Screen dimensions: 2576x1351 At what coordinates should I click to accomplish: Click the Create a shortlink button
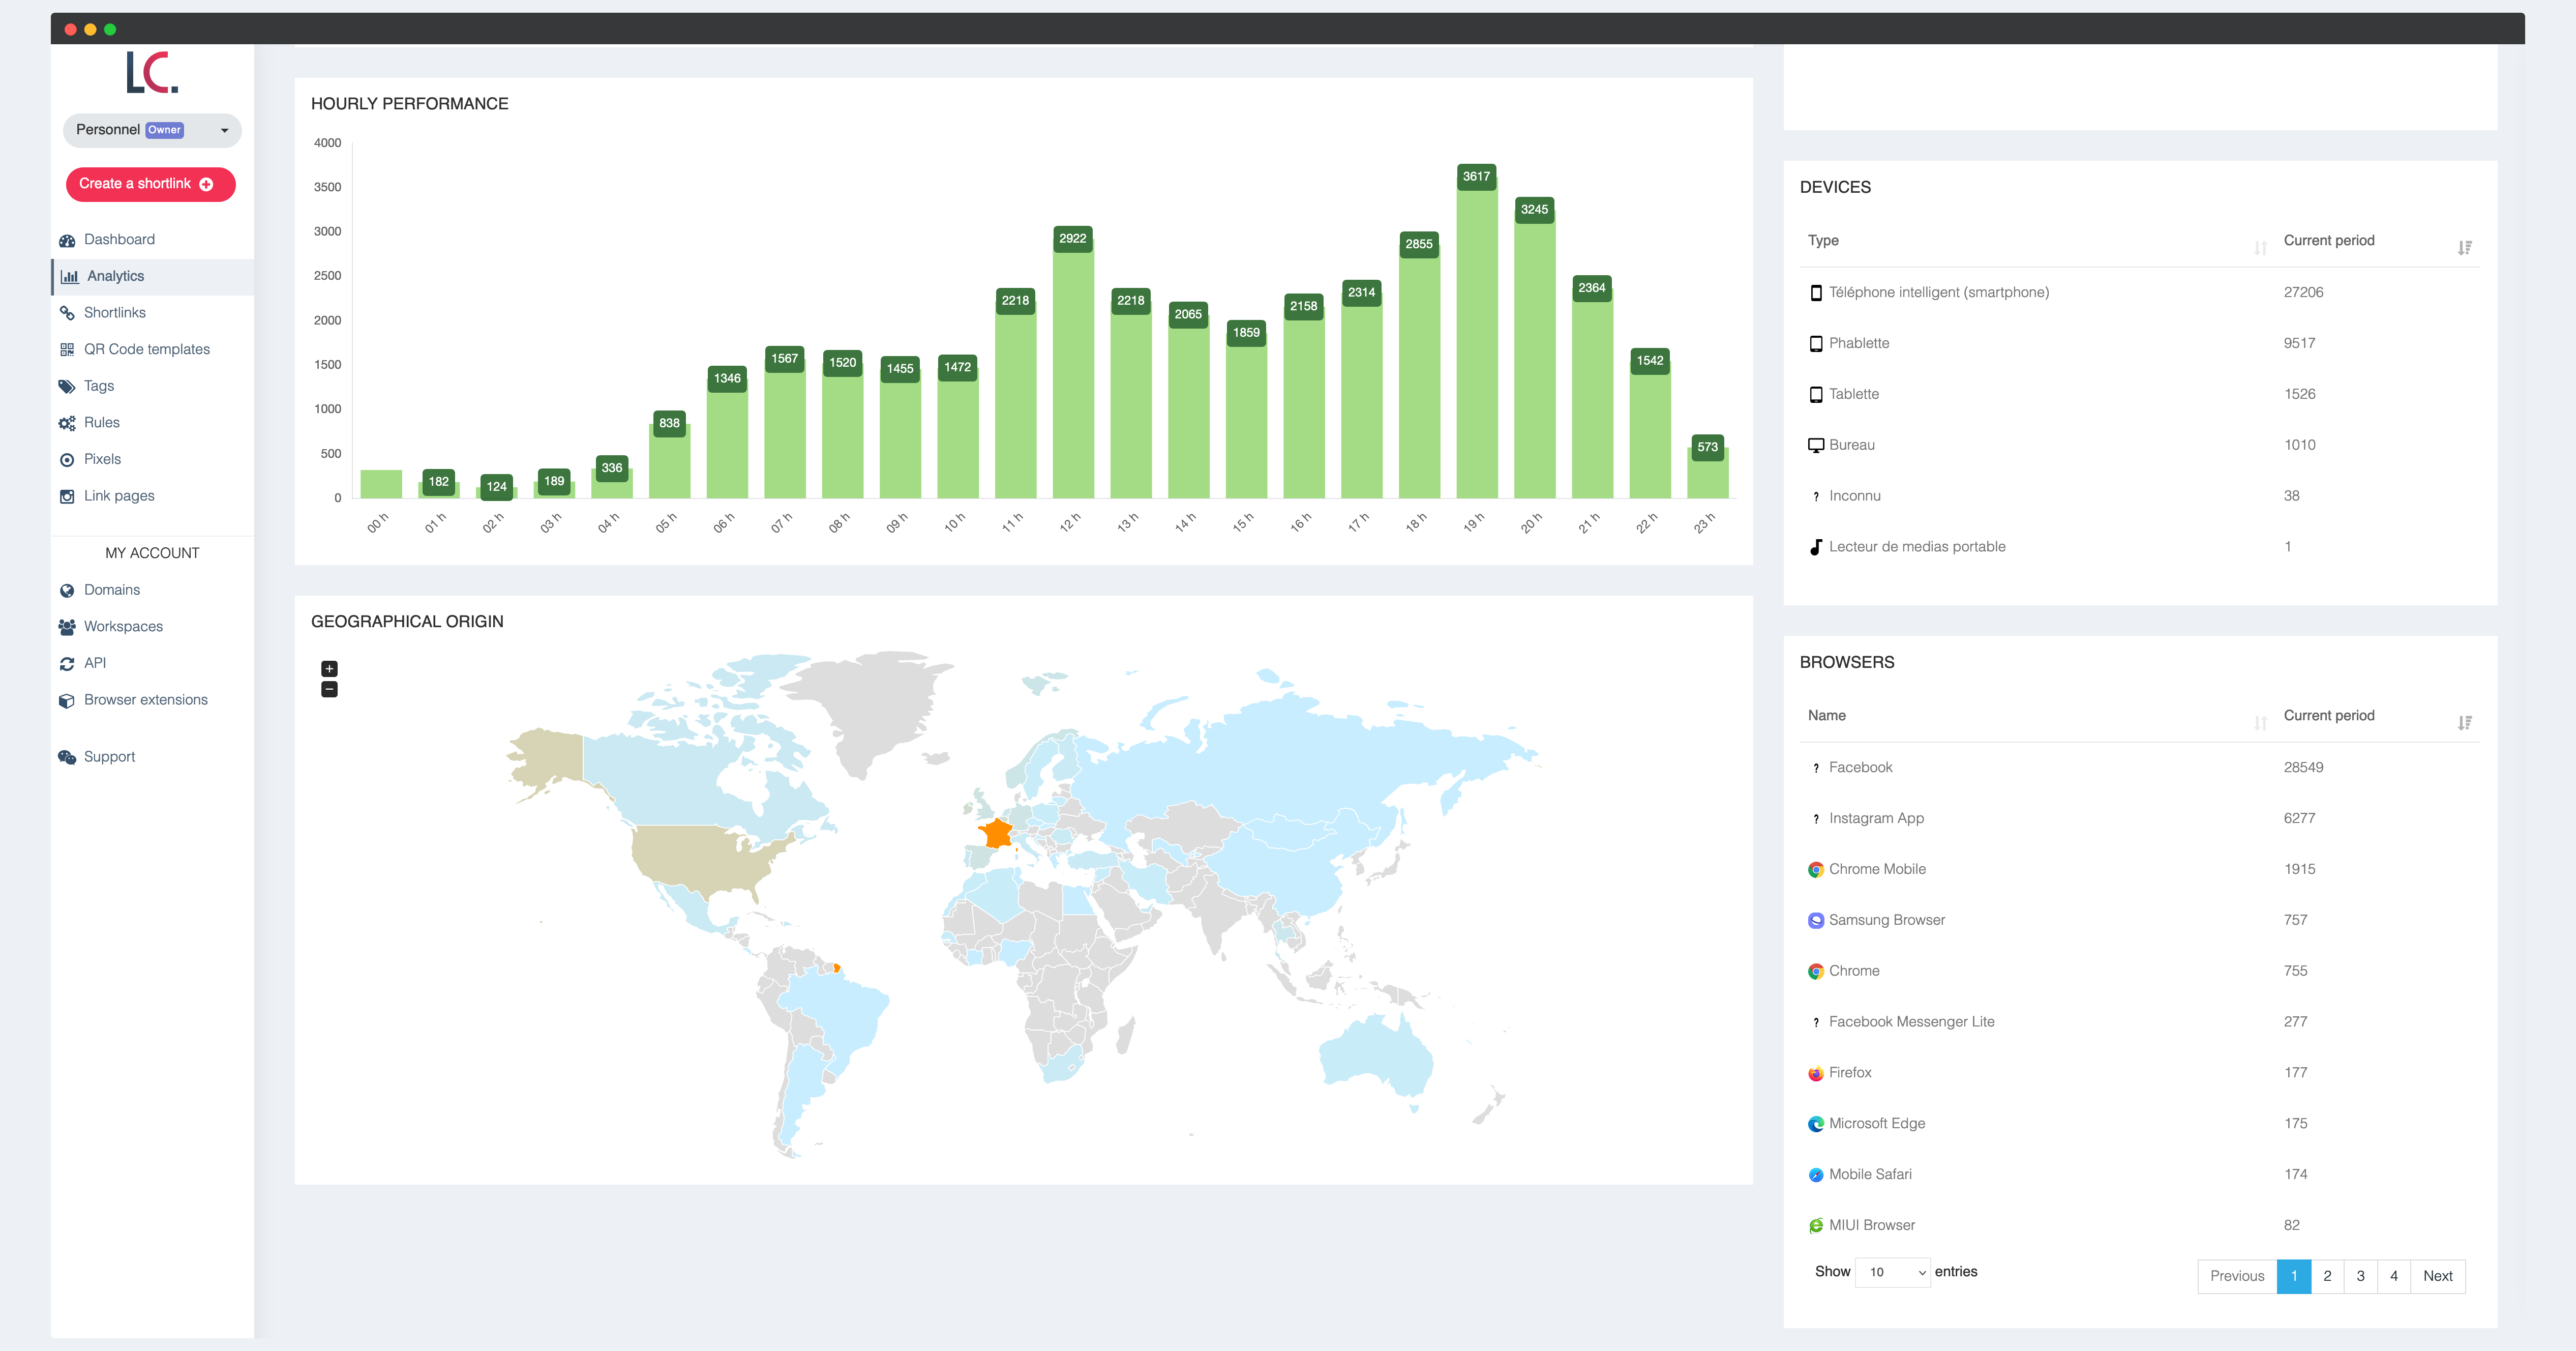[150, 184]
